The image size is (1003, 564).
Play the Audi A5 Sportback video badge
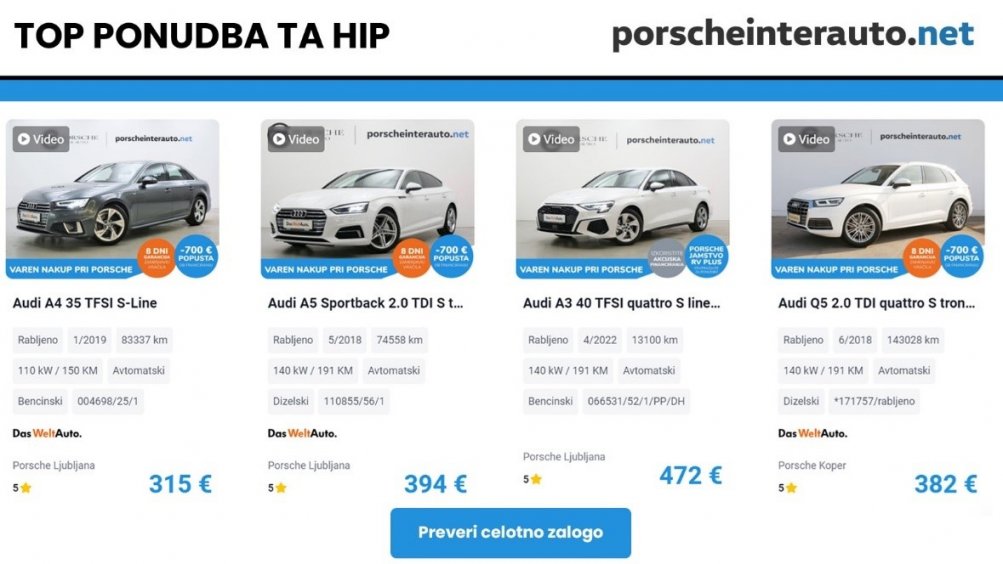[x=296, y=139]
